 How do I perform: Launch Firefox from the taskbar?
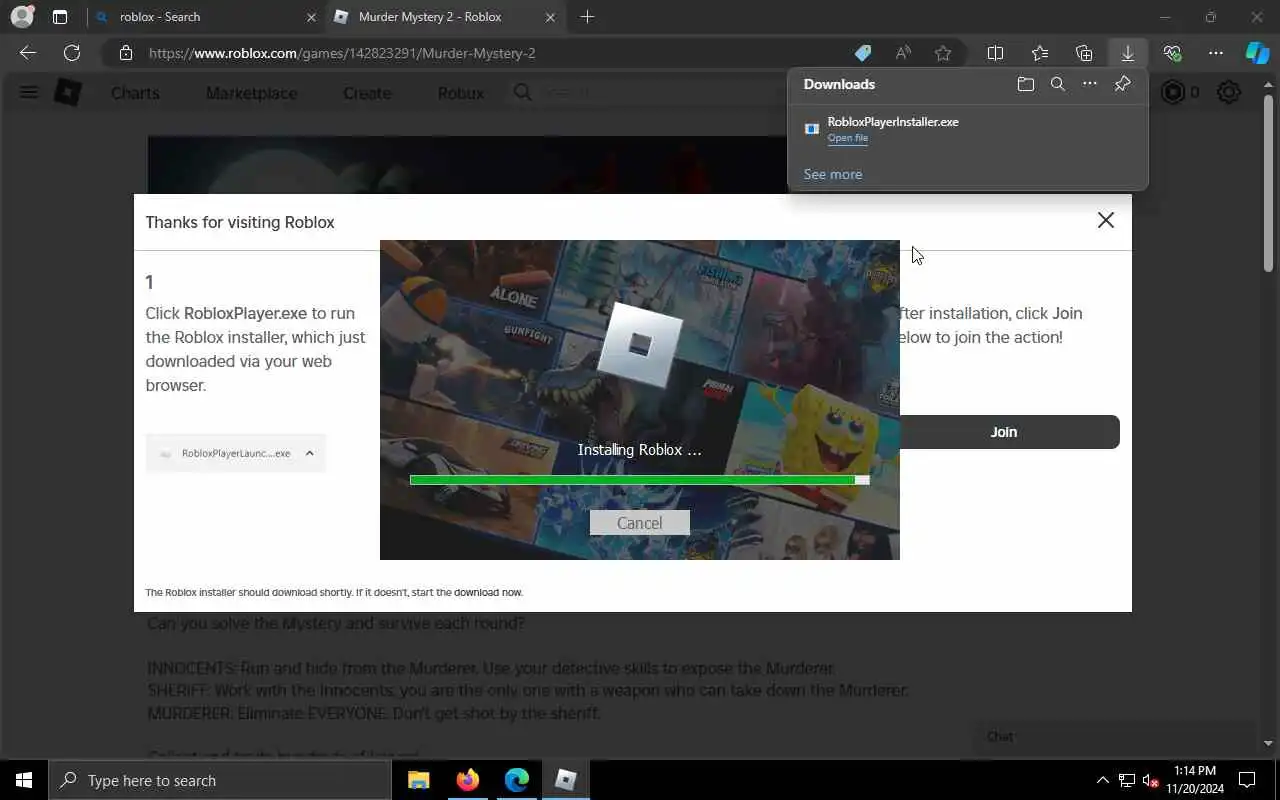468,780
